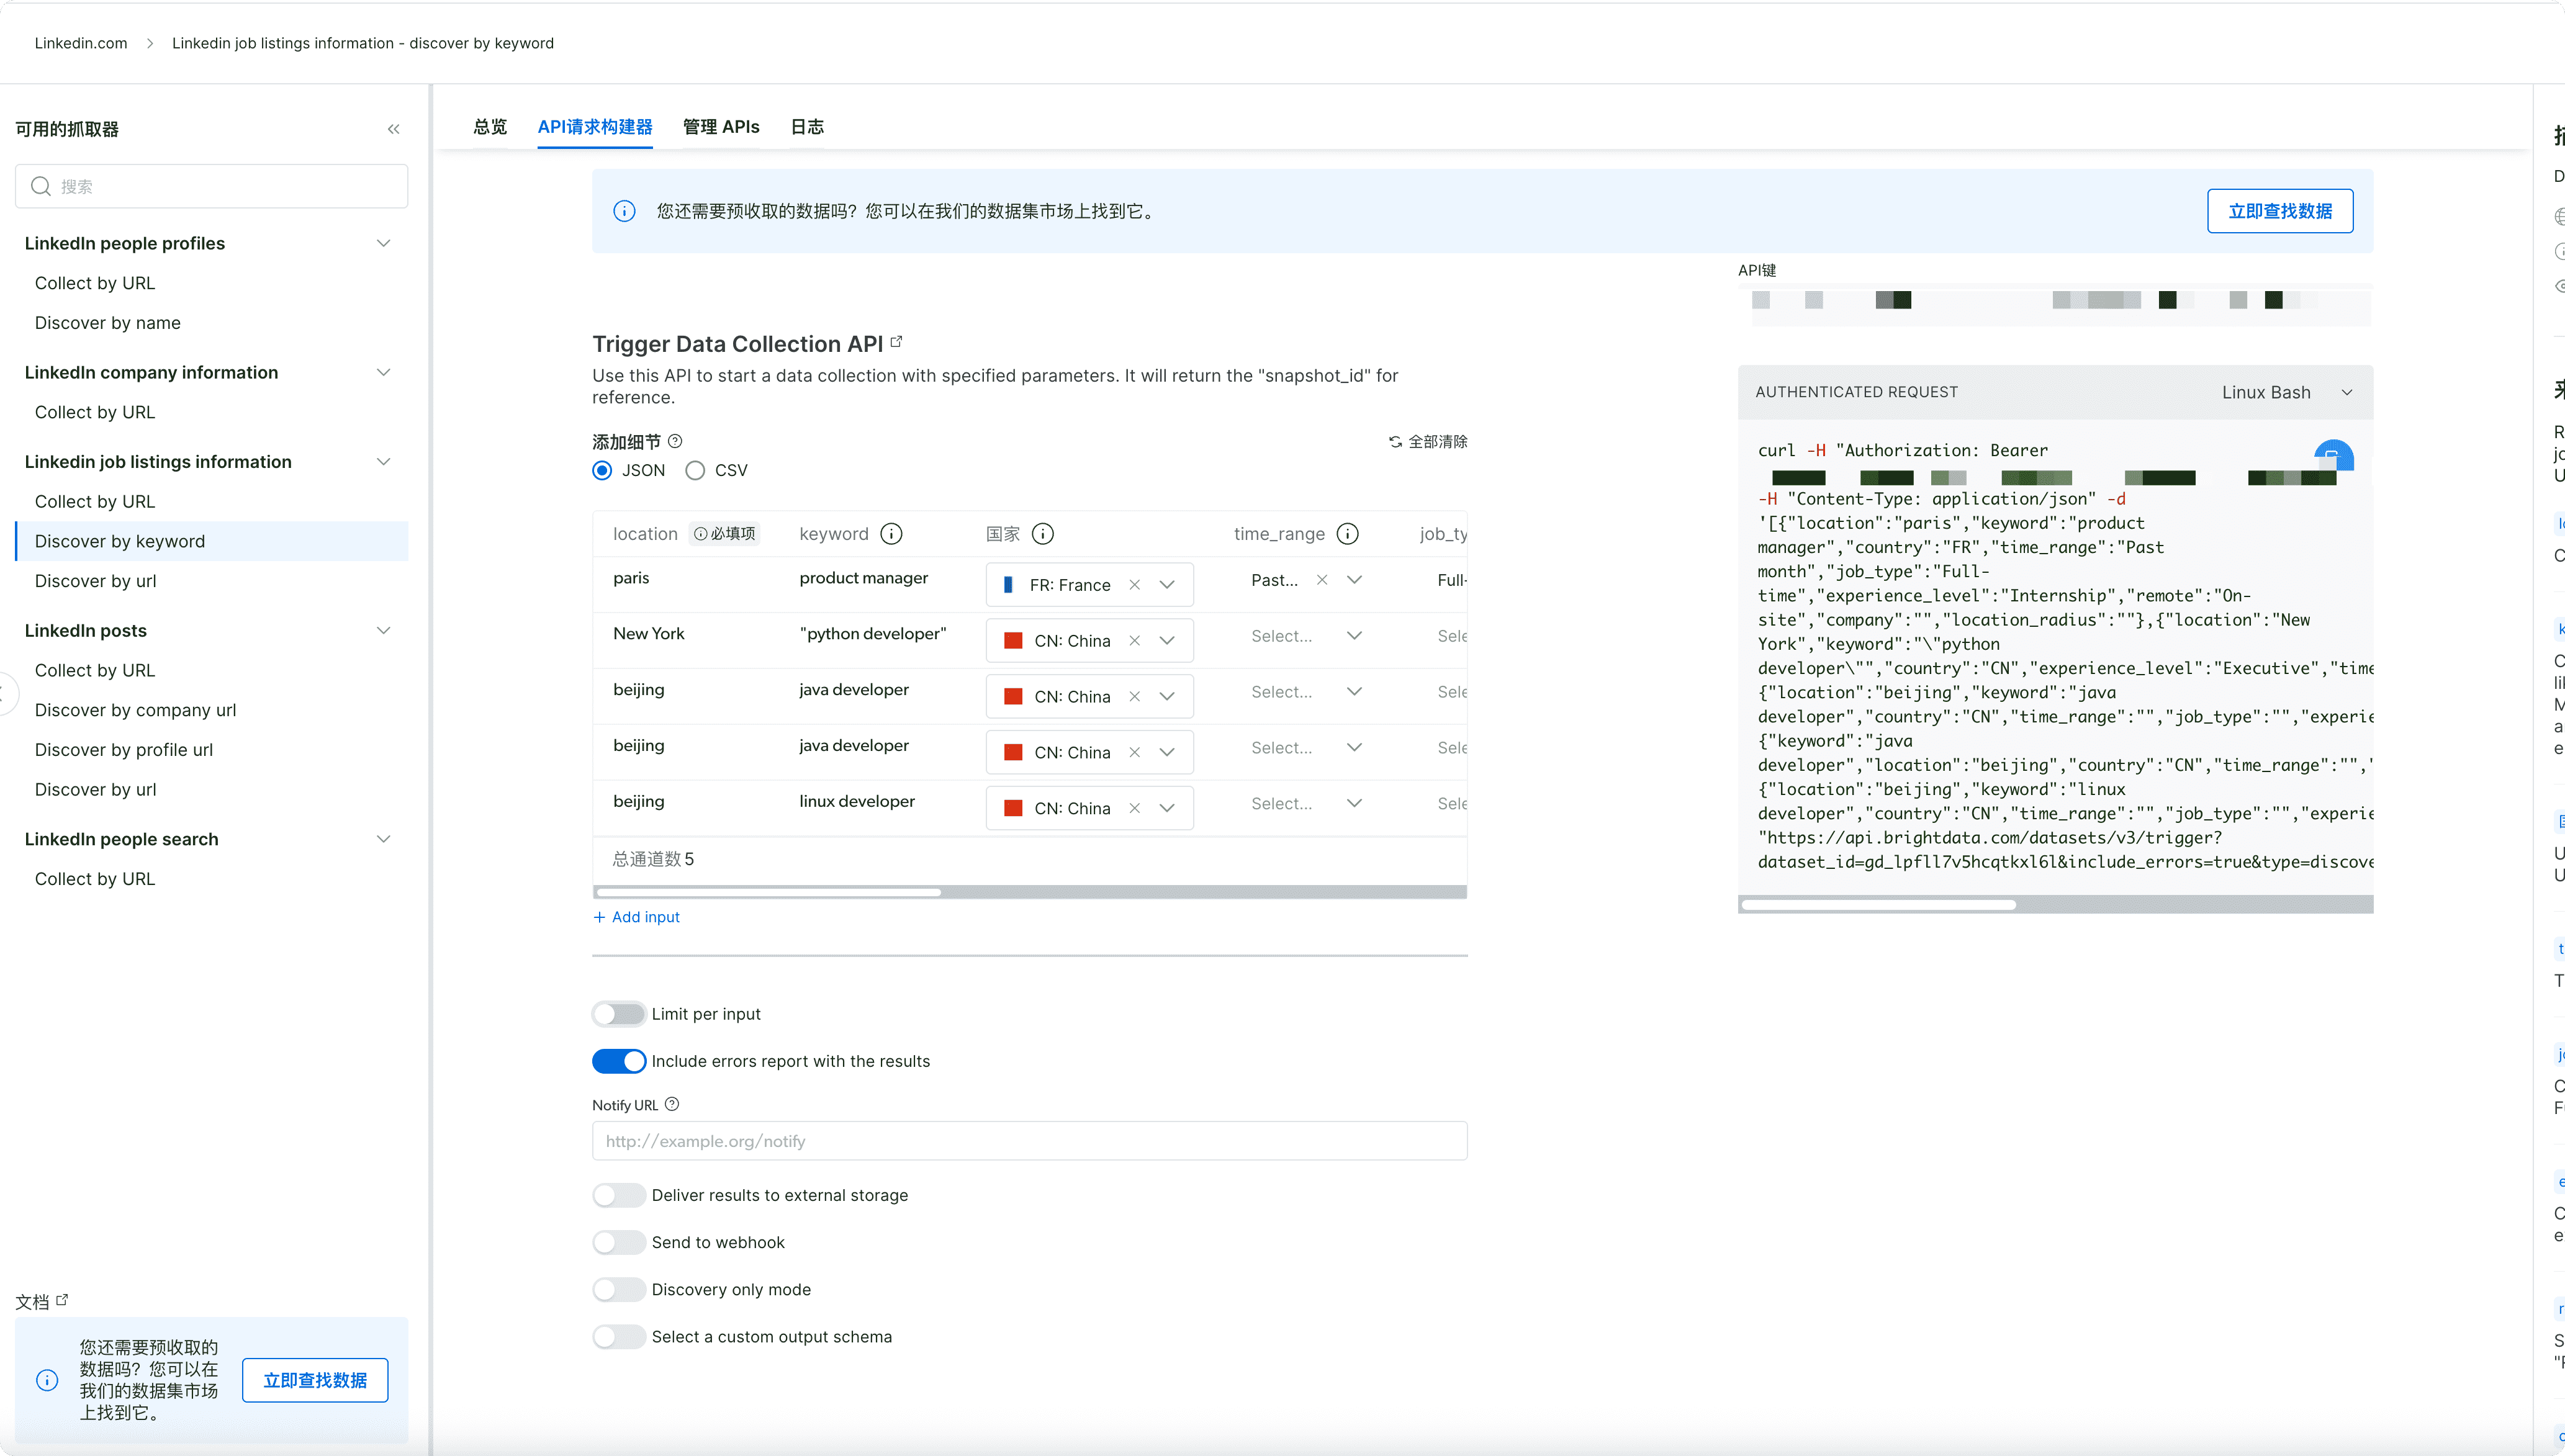Clear CN: China in linux developer row
This screenshot has height=1456, width=2565.
coord(1134,808)
